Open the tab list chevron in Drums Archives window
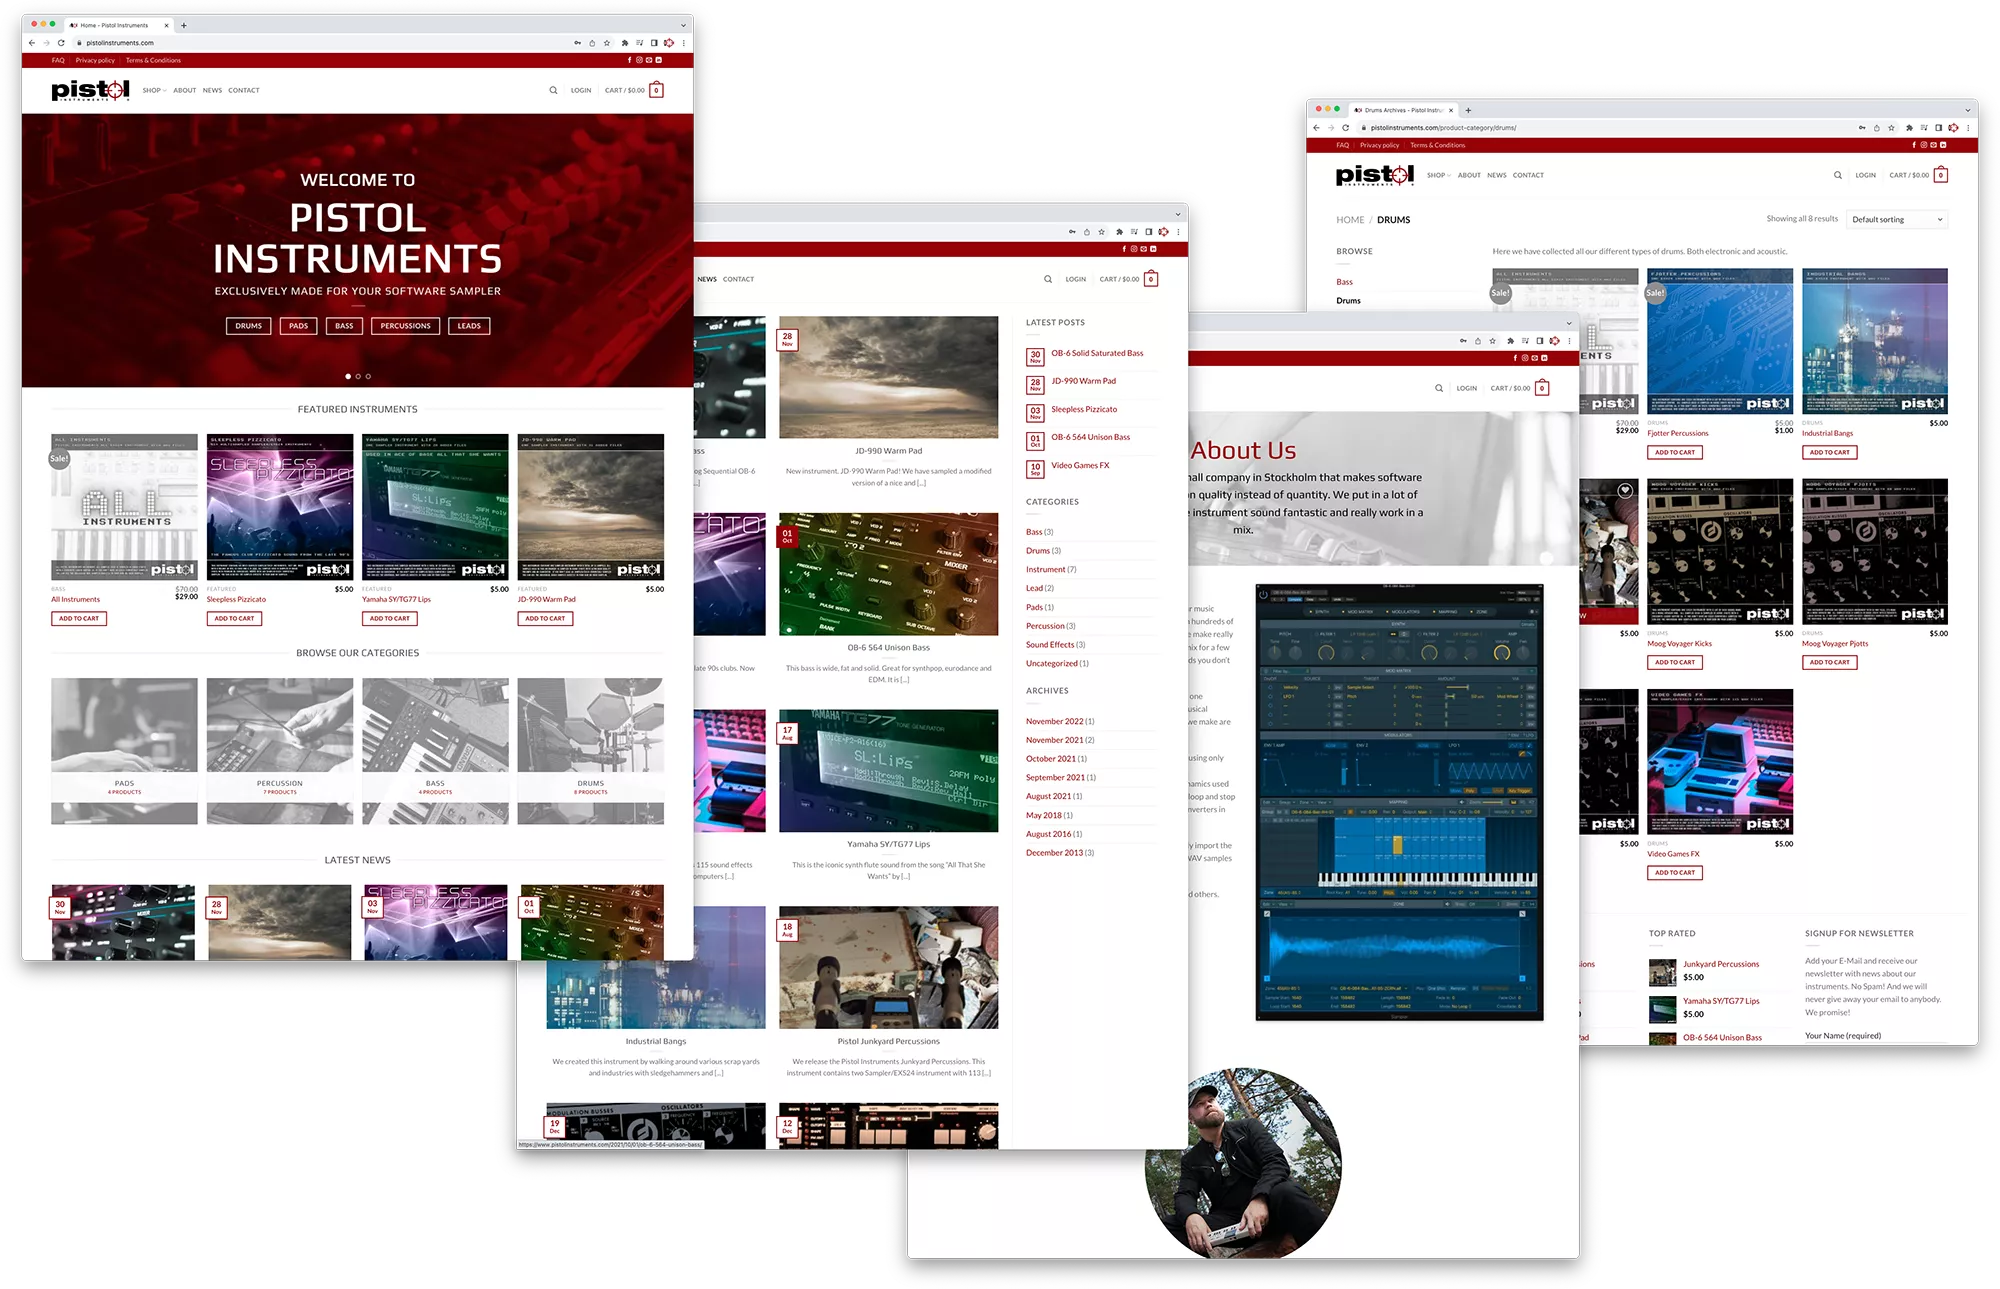Viewport: 2000px width, 1289px height. pyautogui.click(x=1969, y=110)
